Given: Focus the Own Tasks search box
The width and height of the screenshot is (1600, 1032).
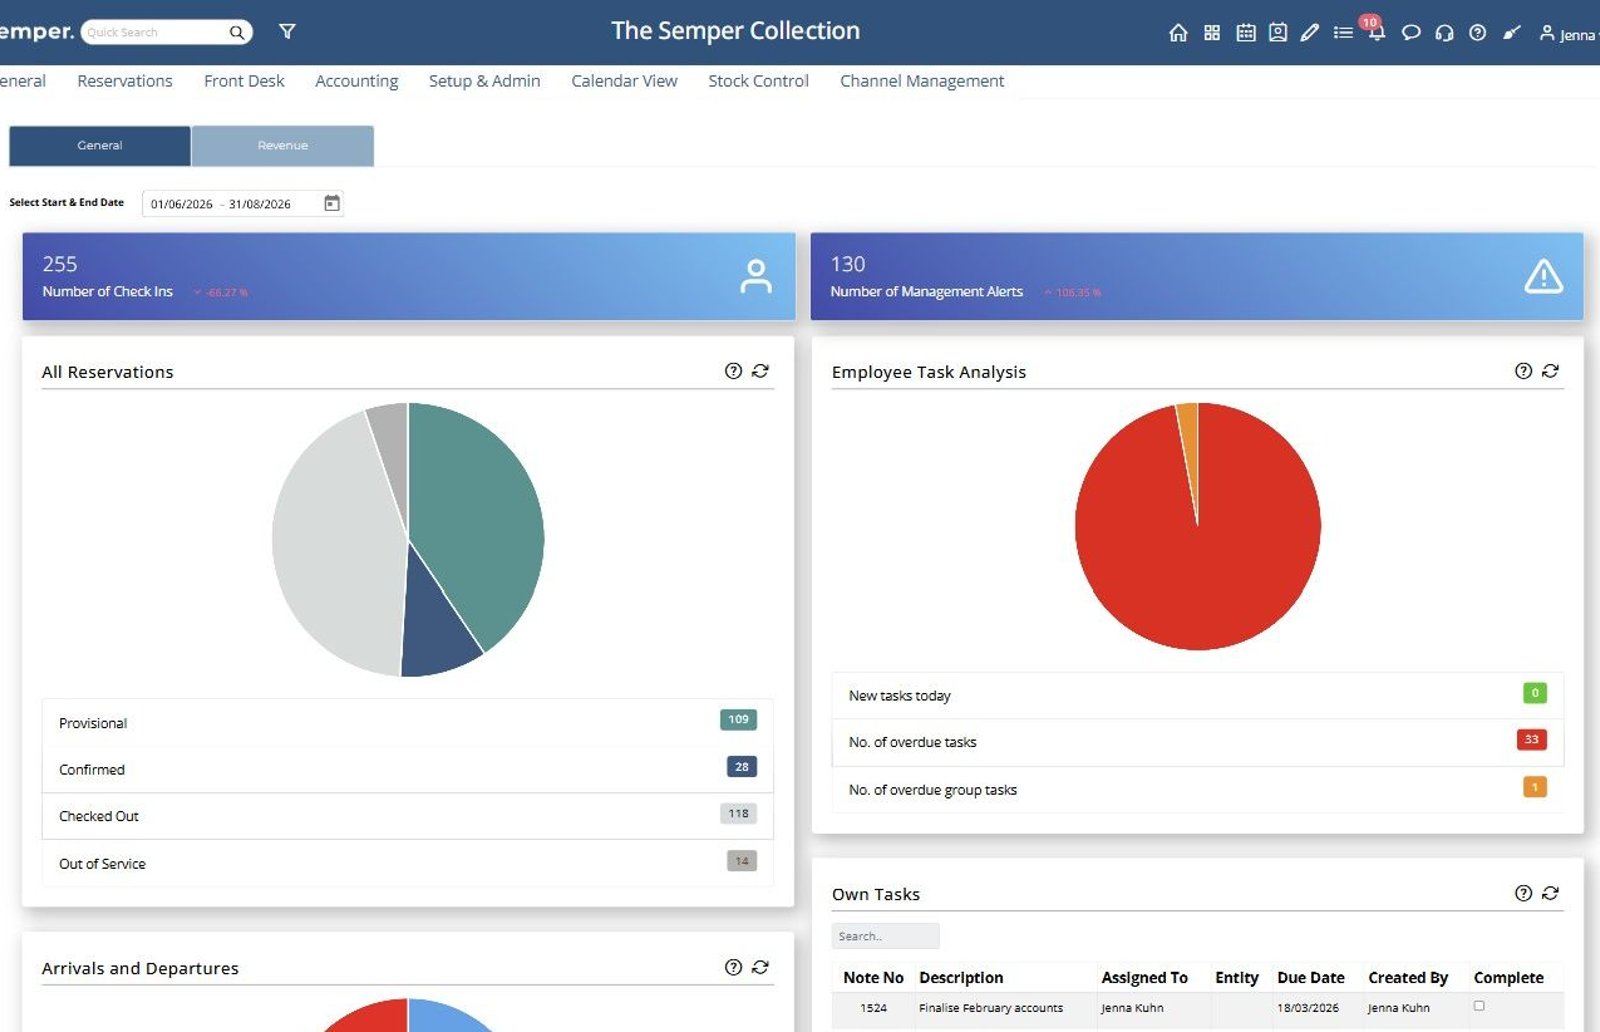Looking at the screenshot, I should 885,936.
